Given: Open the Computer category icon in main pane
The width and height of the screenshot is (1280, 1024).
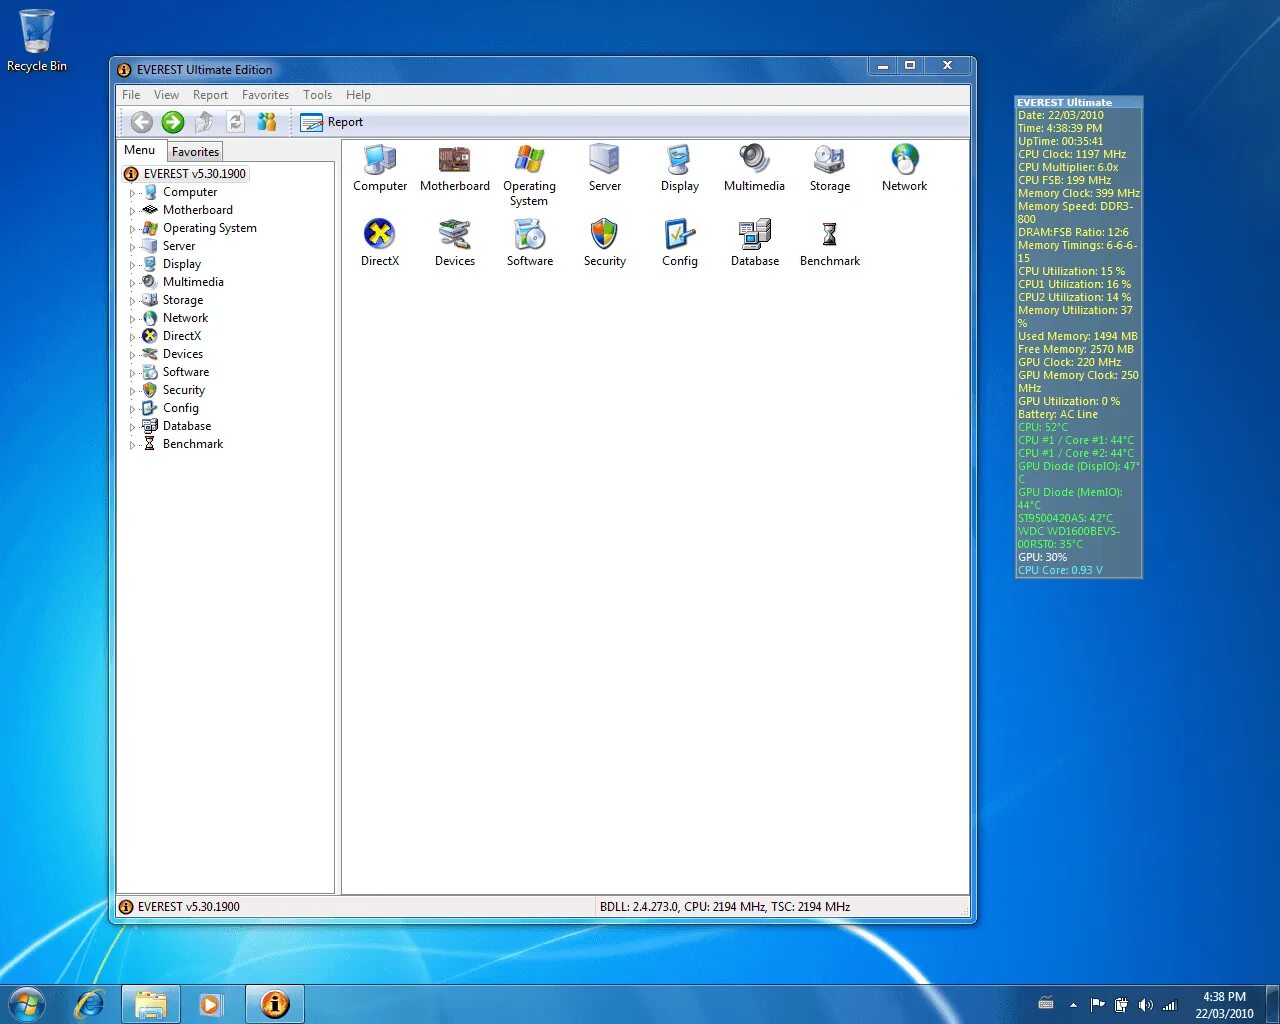Looking at the screenshot, I should [380, 168].
